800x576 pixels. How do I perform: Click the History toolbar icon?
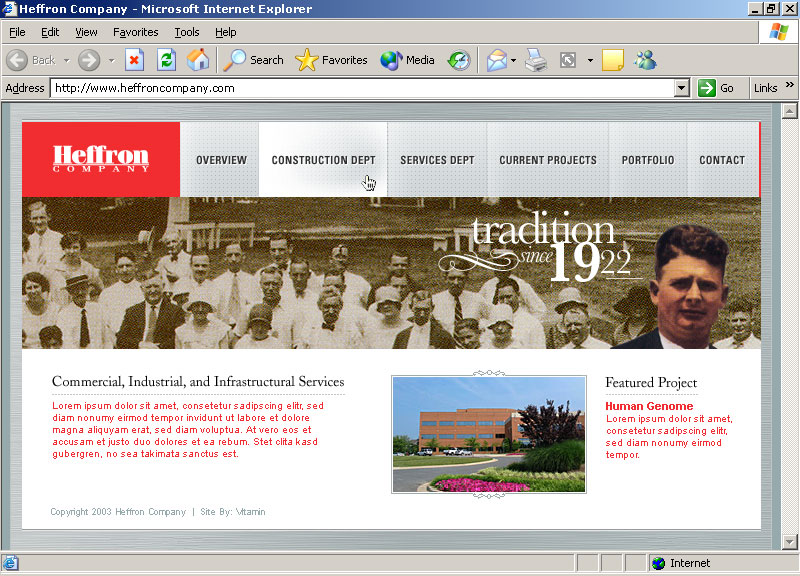point(458,60)
